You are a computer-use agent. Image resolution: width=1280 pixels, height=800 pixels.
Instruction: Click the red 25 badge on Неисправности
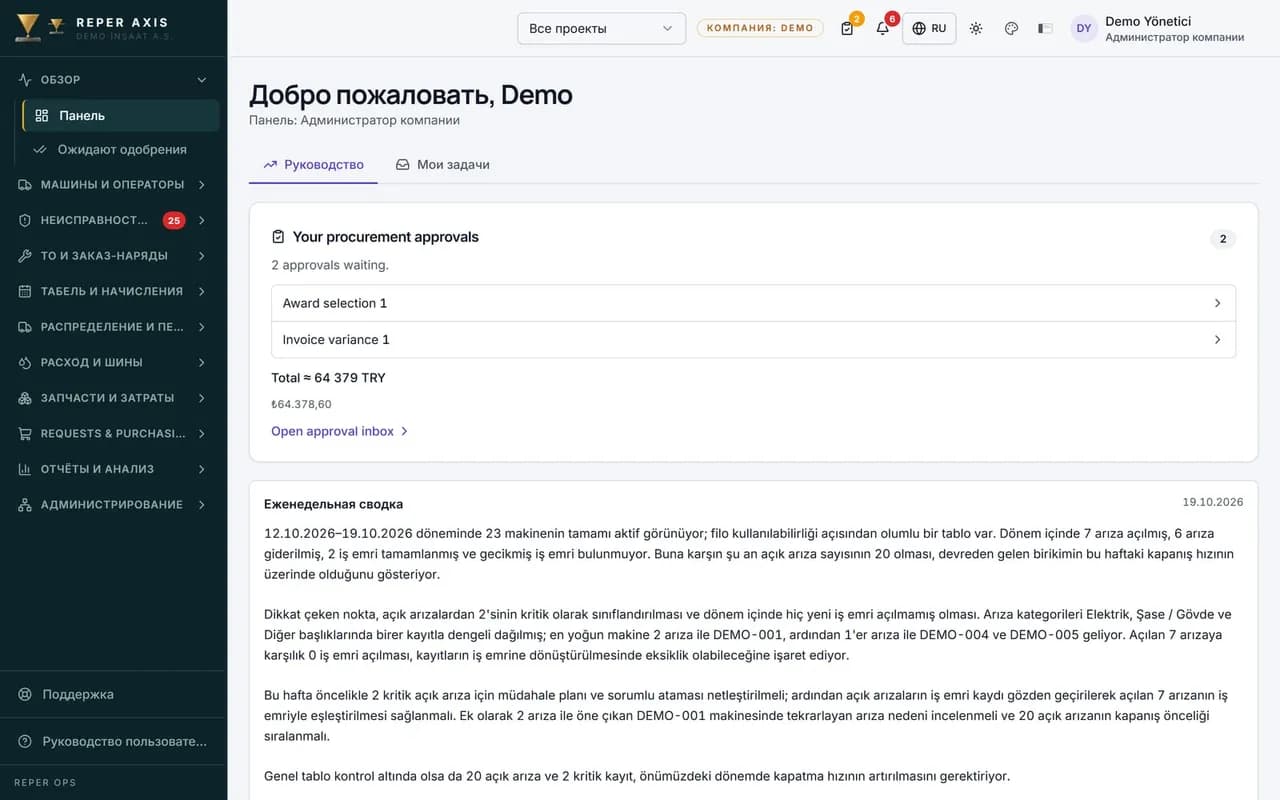pyautogui.click(x=174, y=220)
